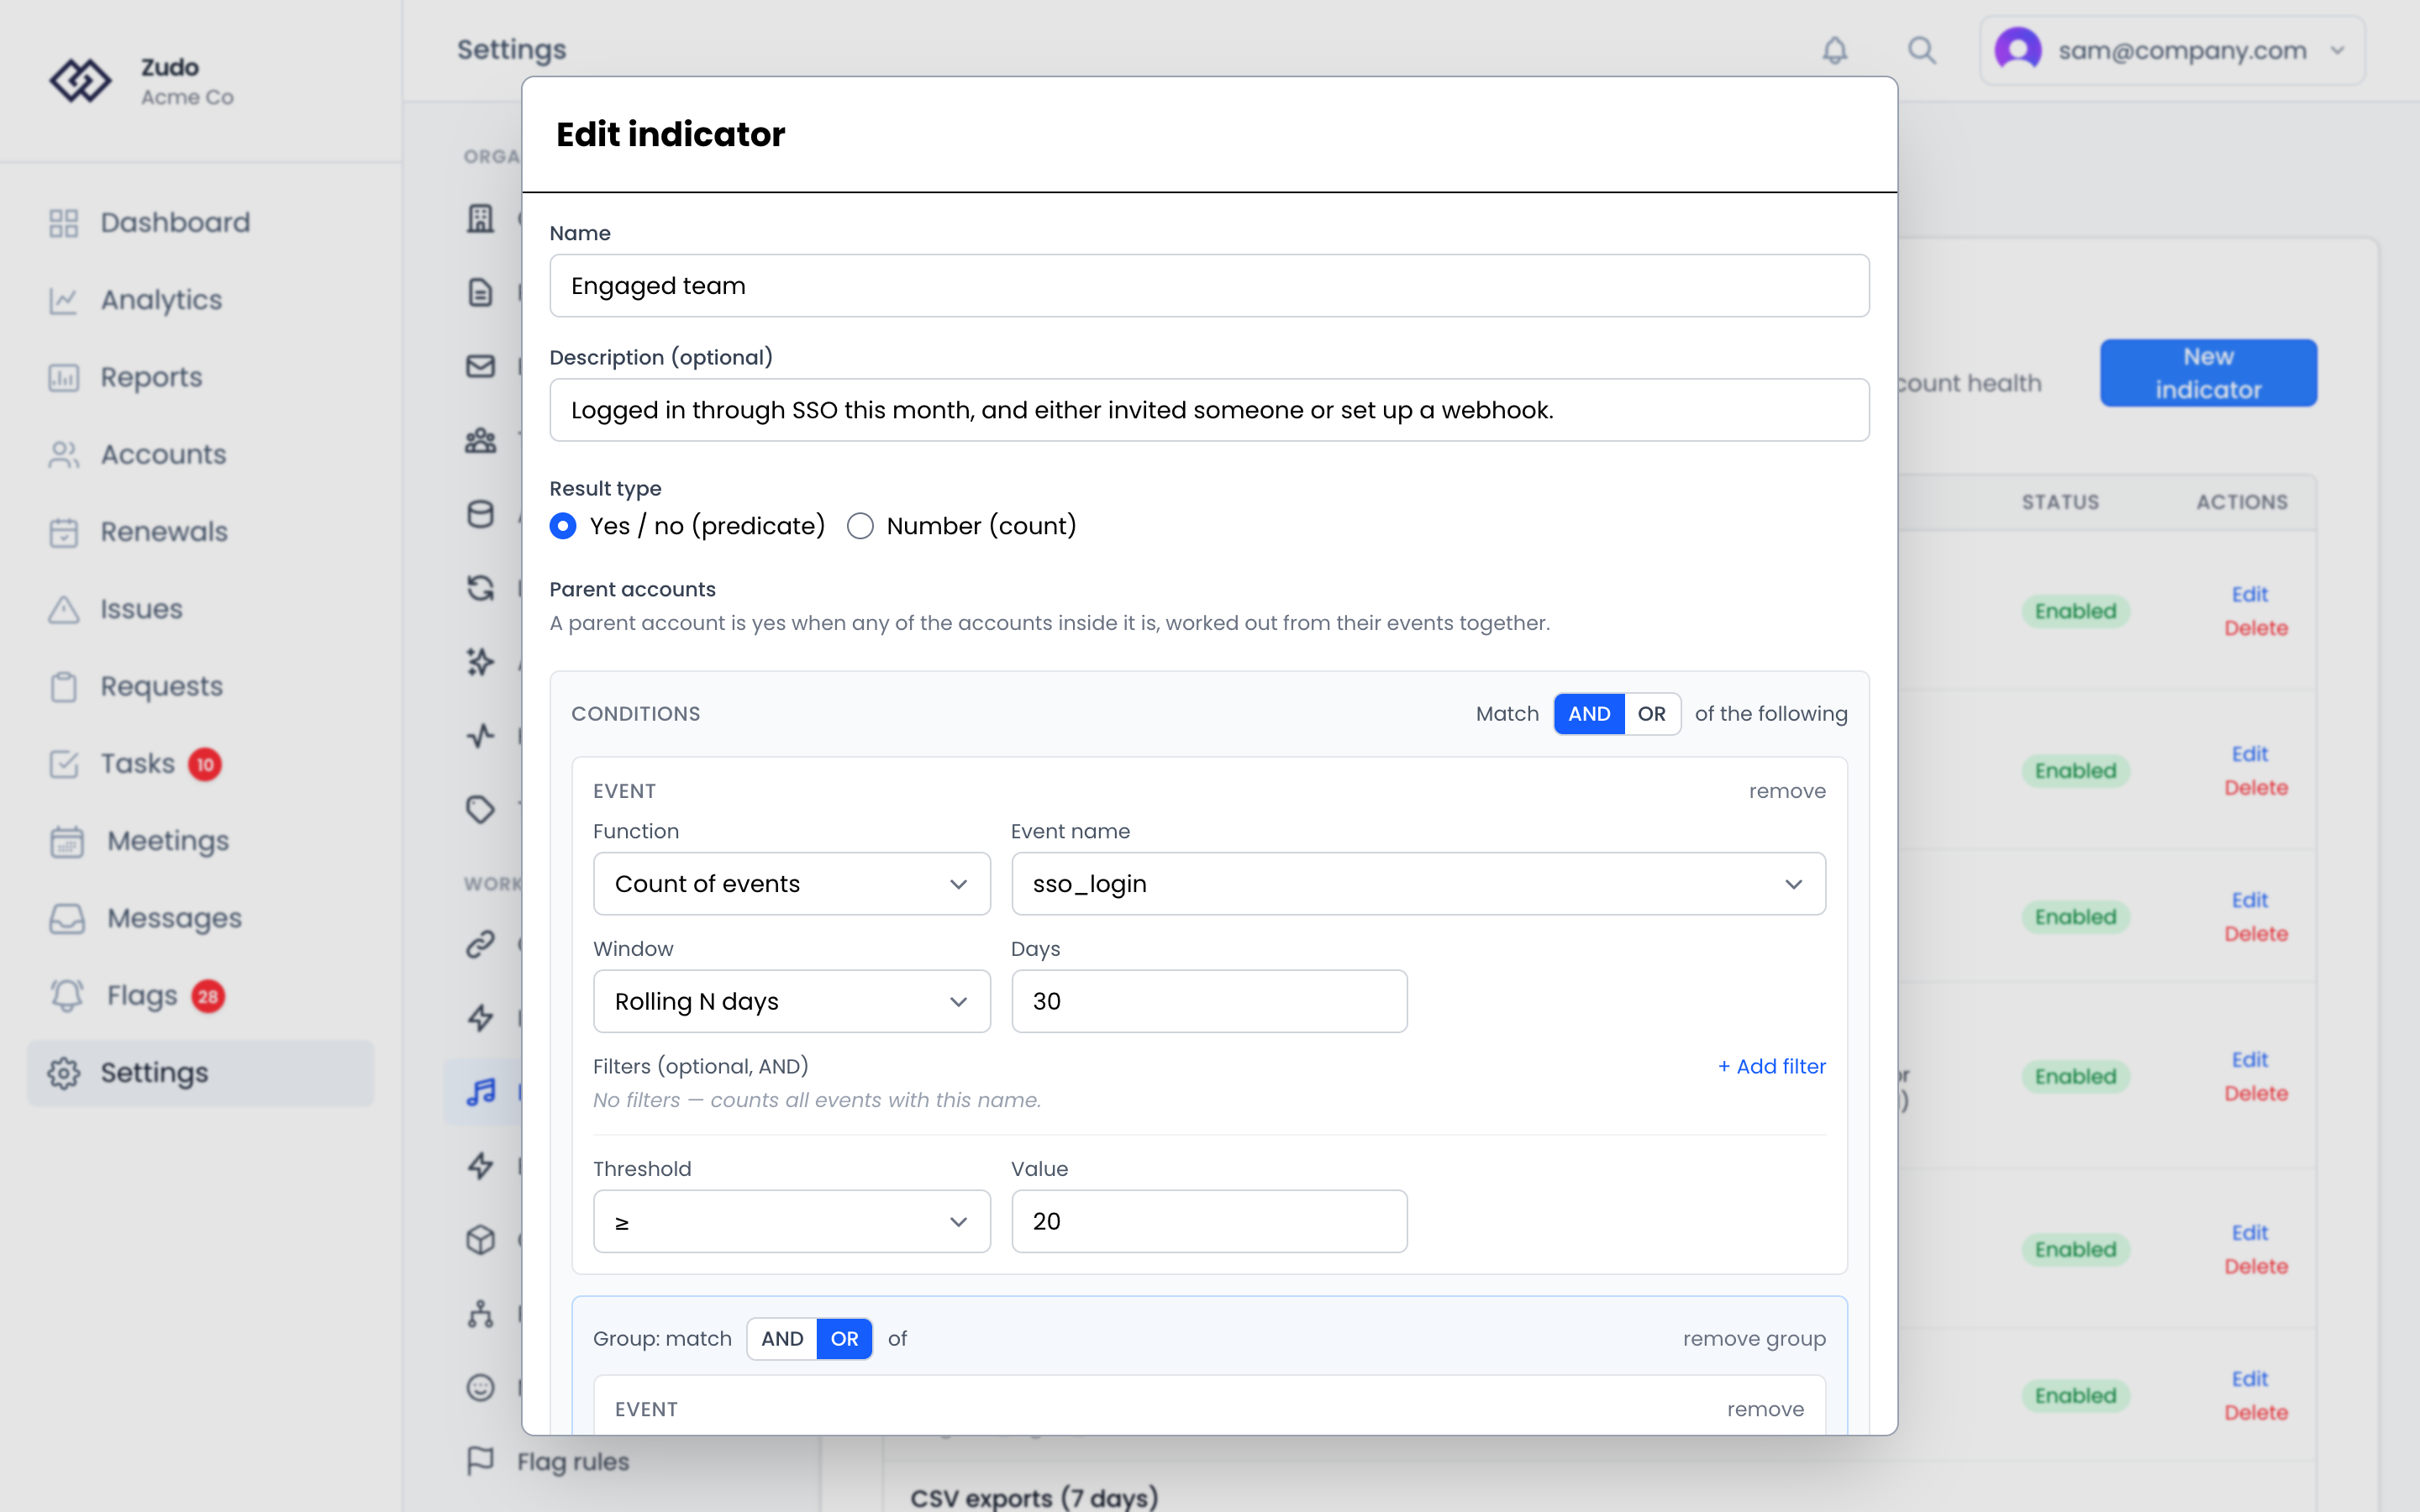Click the smiley face icon in settings sidebar
Screen dimensions: 2420x1512
[481, 1388]
